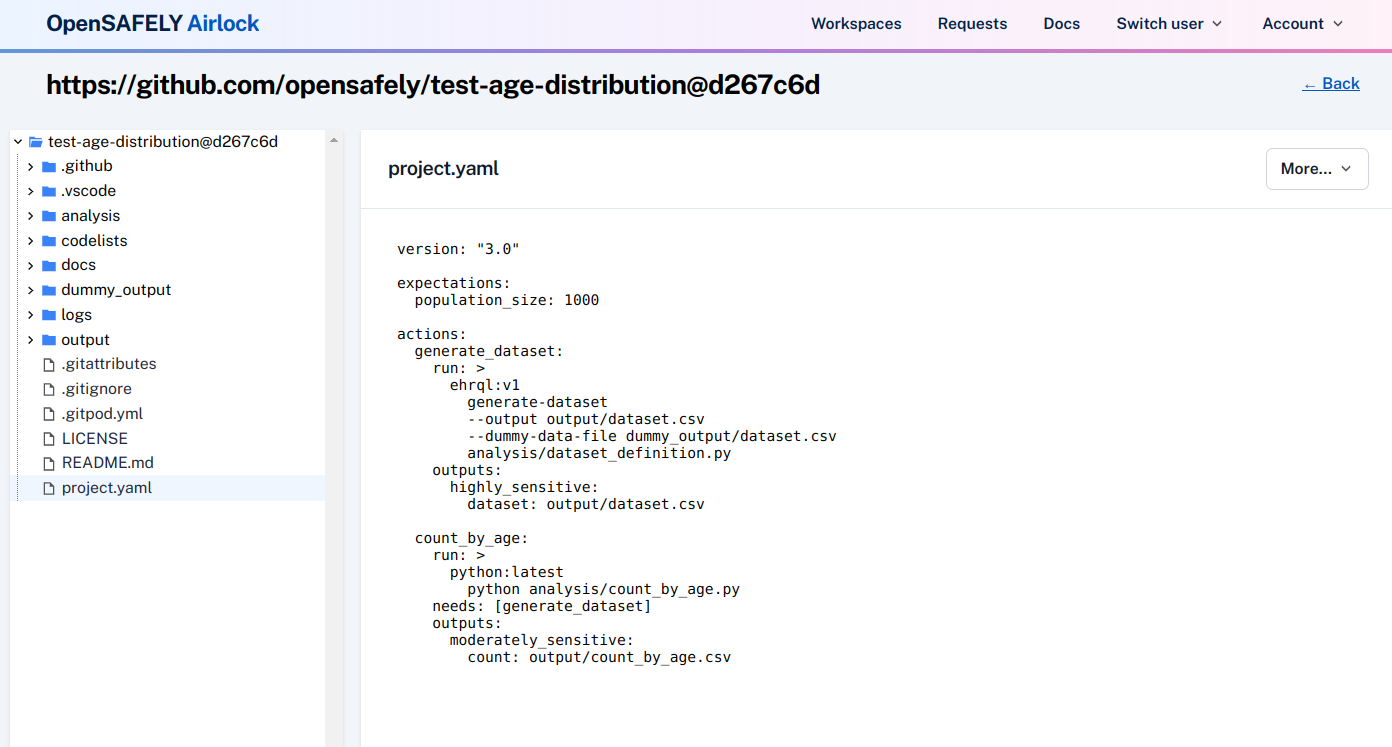
Task: Open the Docs page
Action: pos(1061,23)
